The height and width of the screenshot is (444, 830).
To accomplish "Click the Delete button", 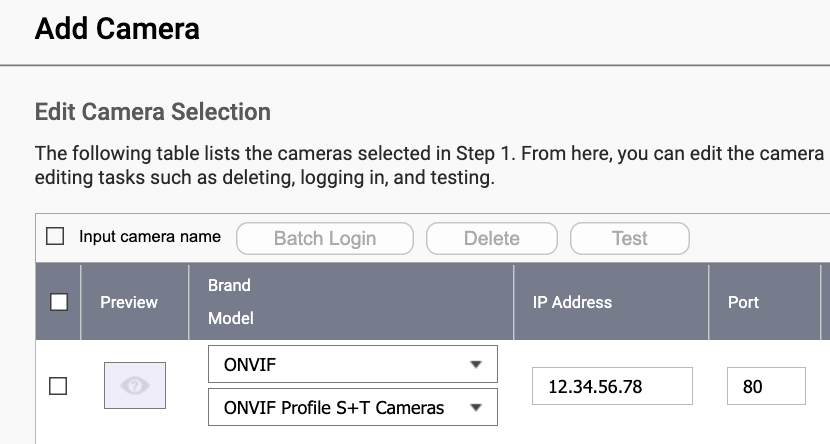I will coord(491,238).
